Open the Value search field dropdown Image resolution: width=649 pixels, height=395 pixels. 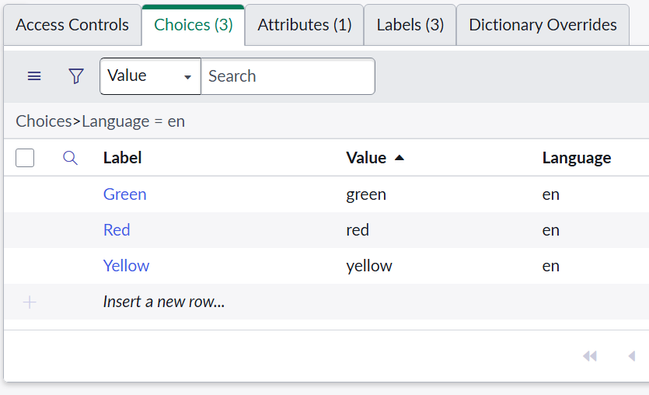[150, 76]
